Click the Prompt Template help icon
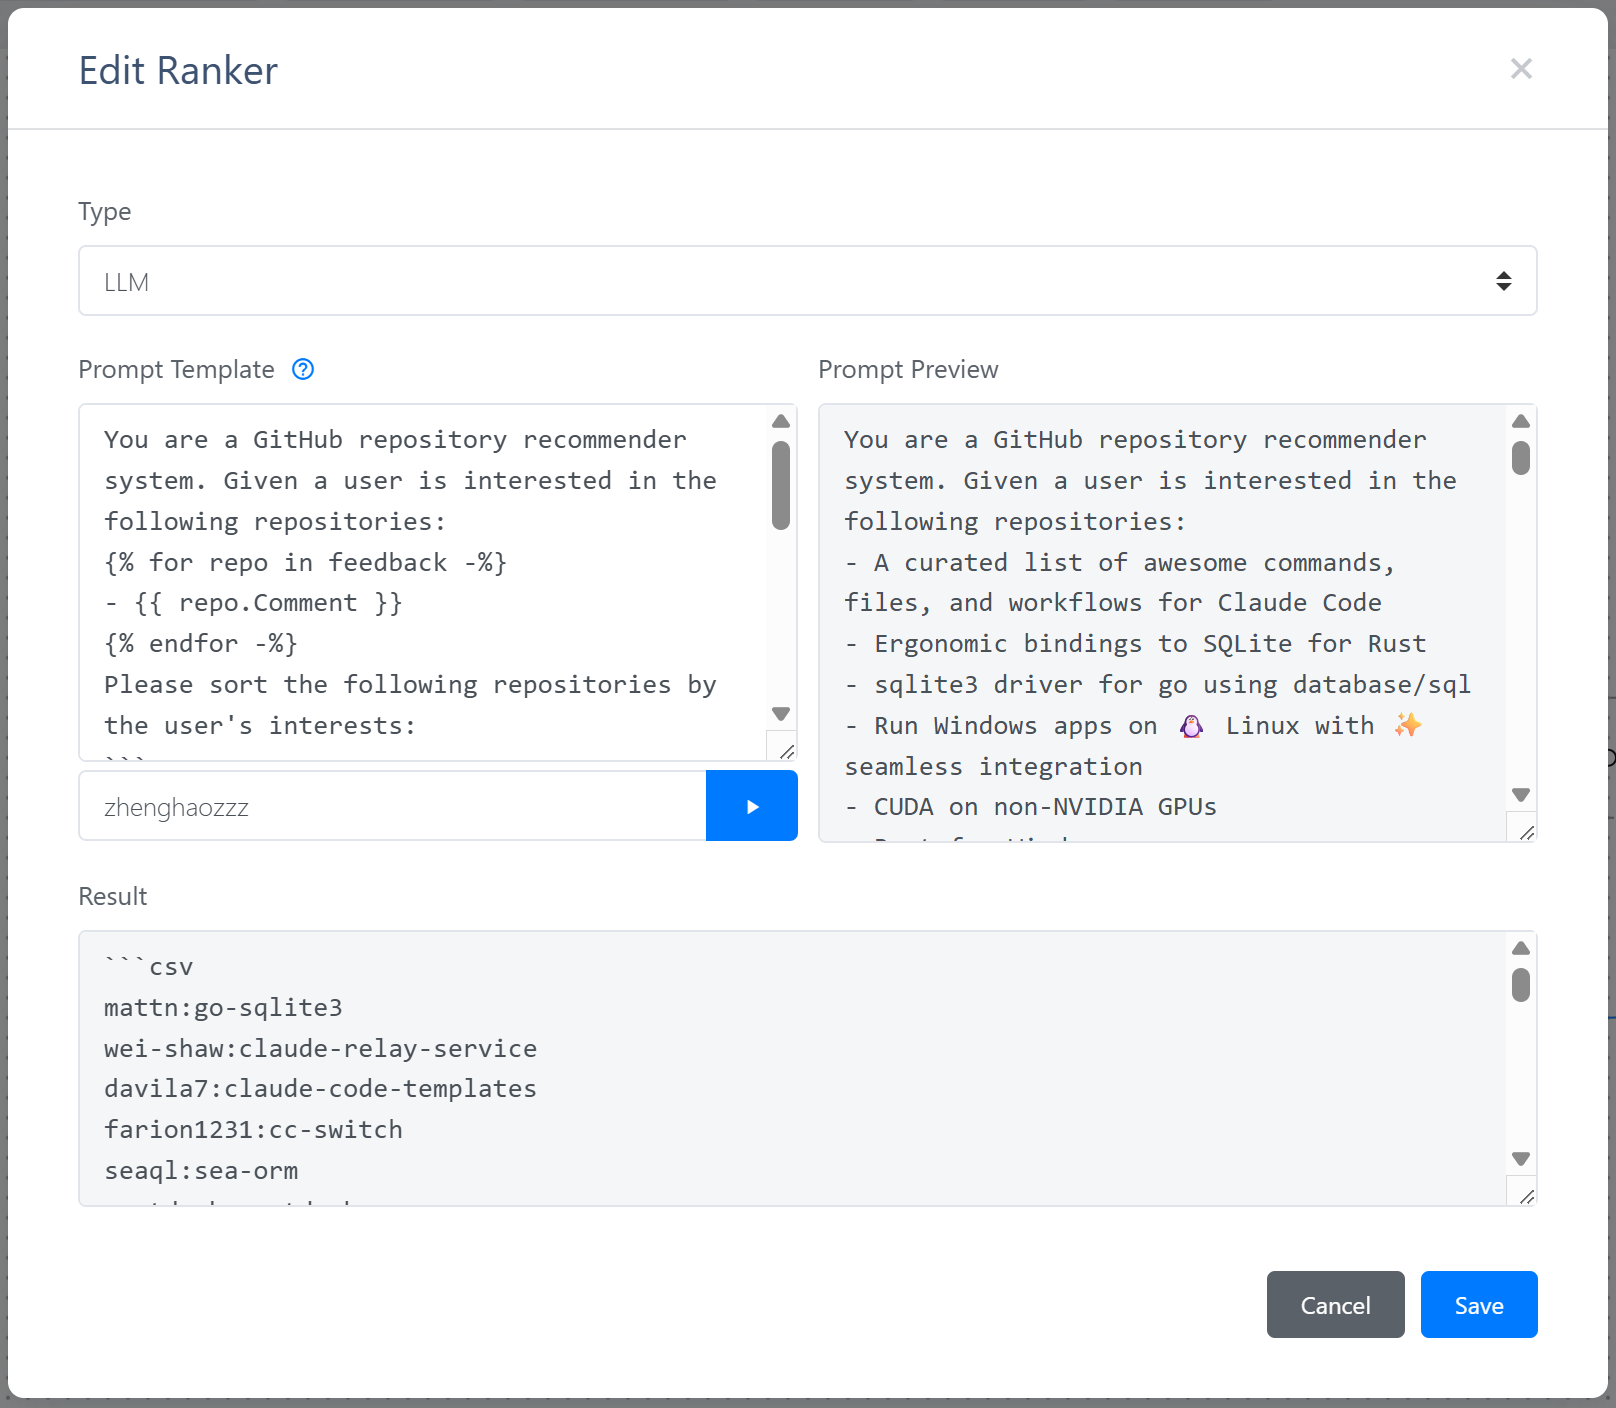 [x=303, y=370]
